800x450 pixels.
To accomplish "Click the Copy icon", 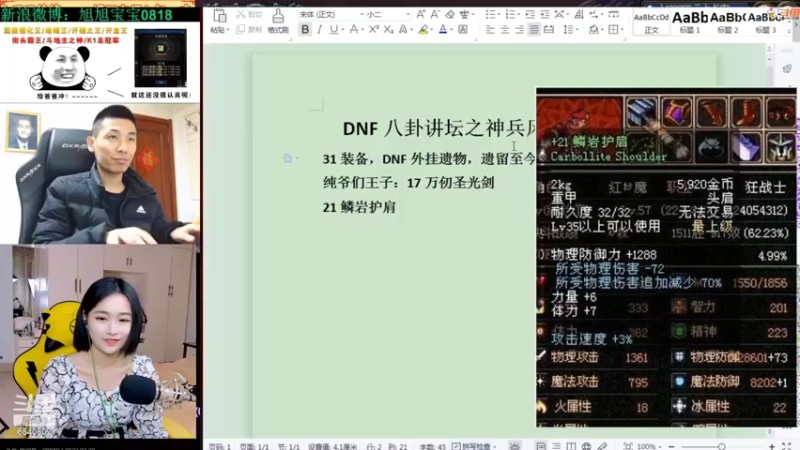I will tap(240, 30).
